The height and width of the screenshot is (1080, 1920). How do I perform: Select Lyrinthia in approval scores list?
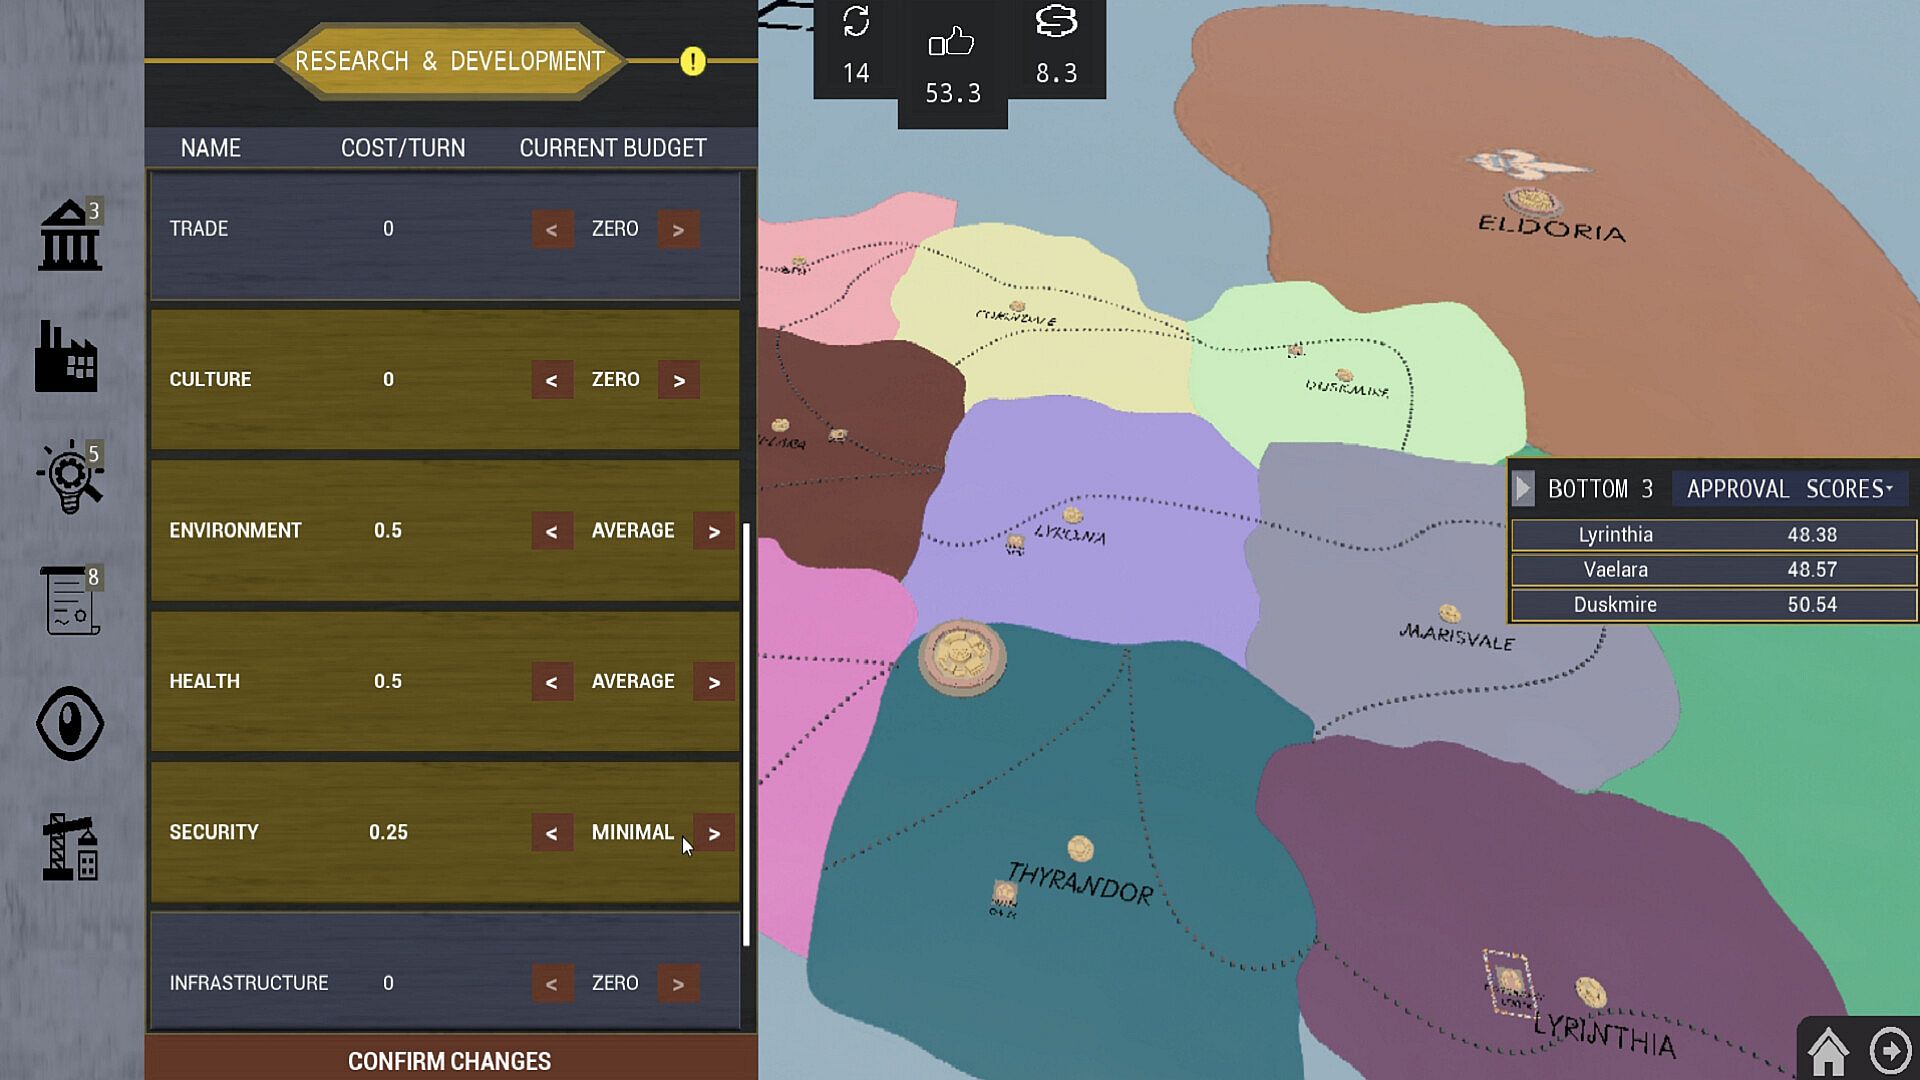coord(1713,535)
